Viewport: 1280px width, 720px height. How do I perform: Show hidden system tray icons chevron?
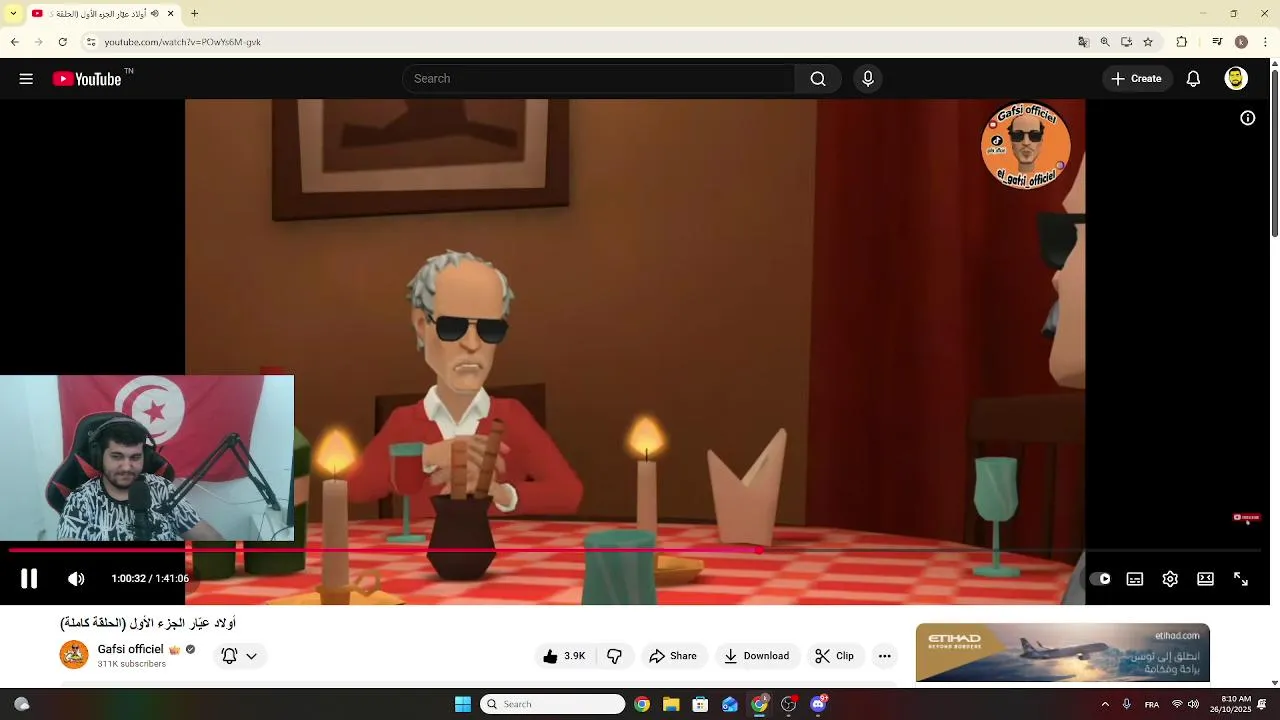1105,704
